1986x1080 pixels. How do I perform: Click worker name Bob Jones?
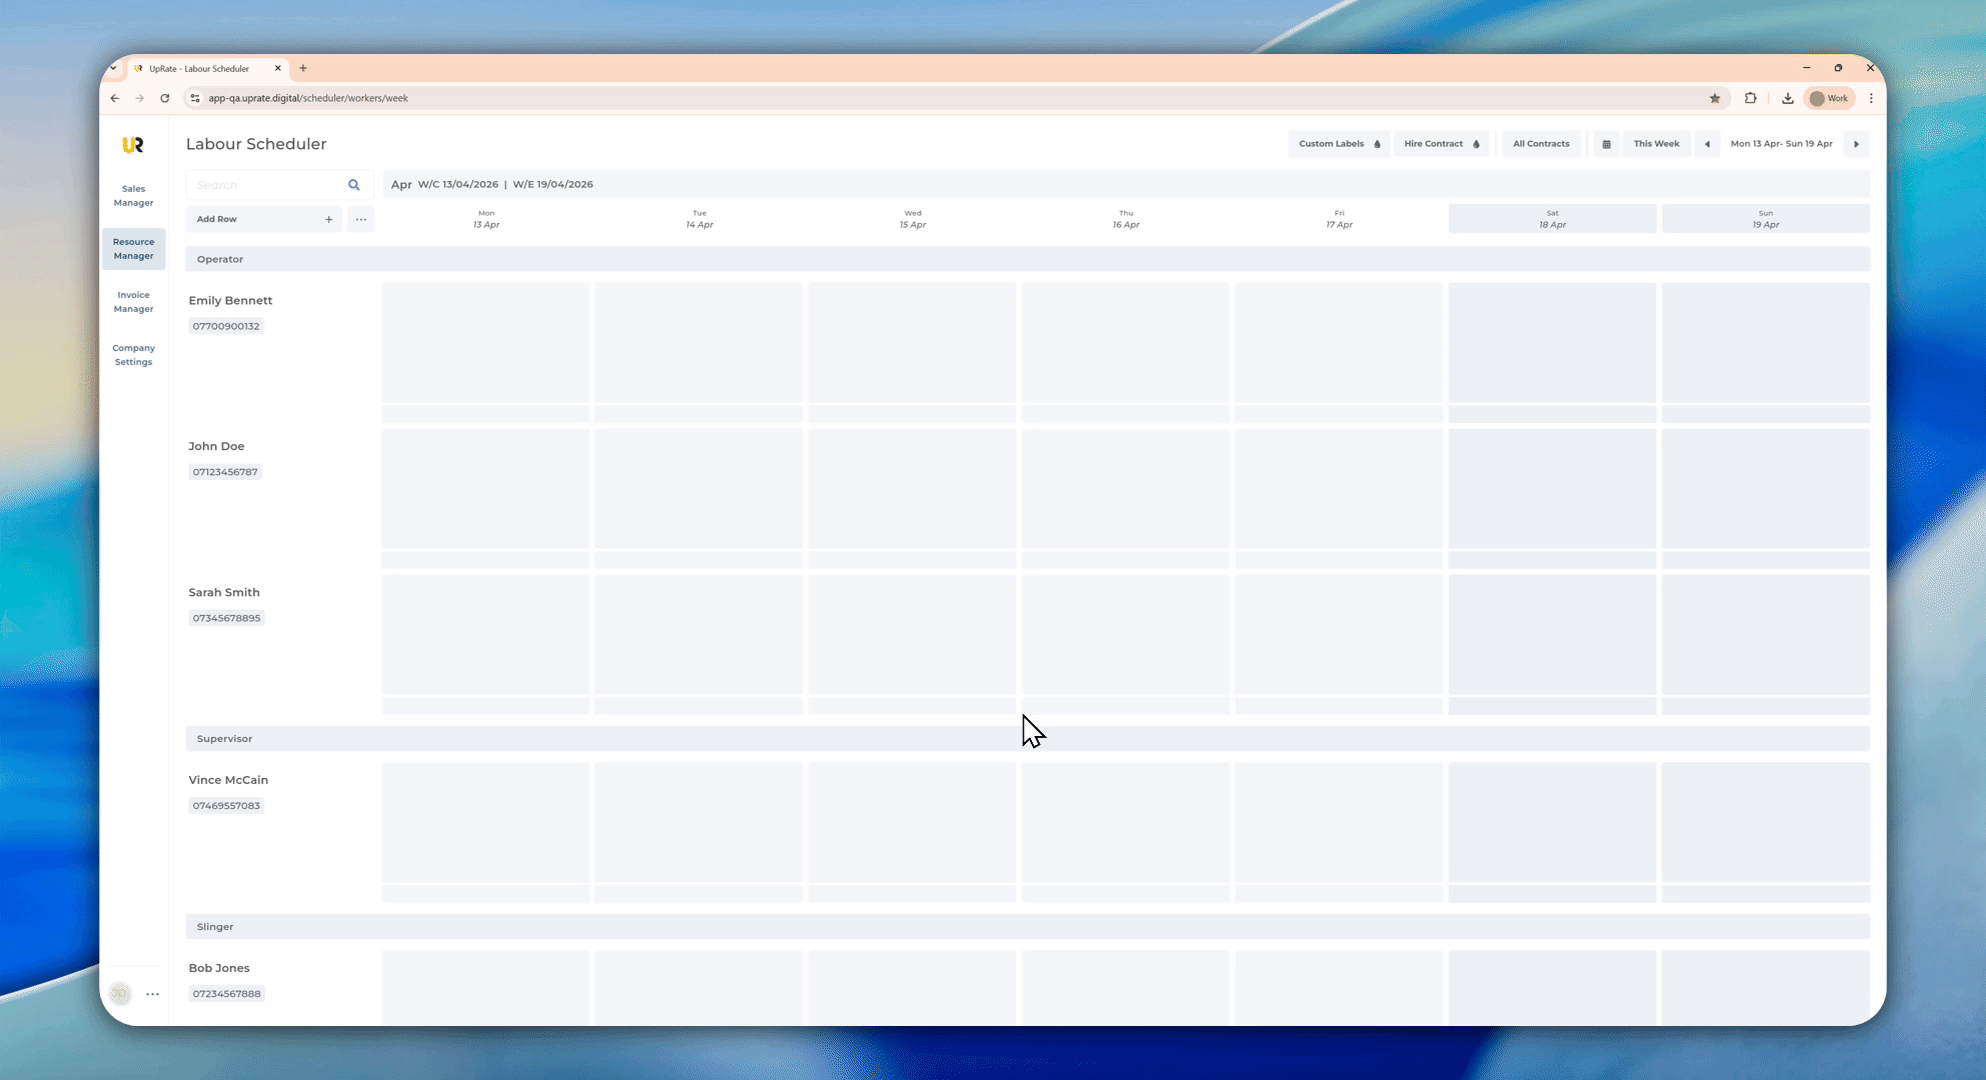coord(219,968)
